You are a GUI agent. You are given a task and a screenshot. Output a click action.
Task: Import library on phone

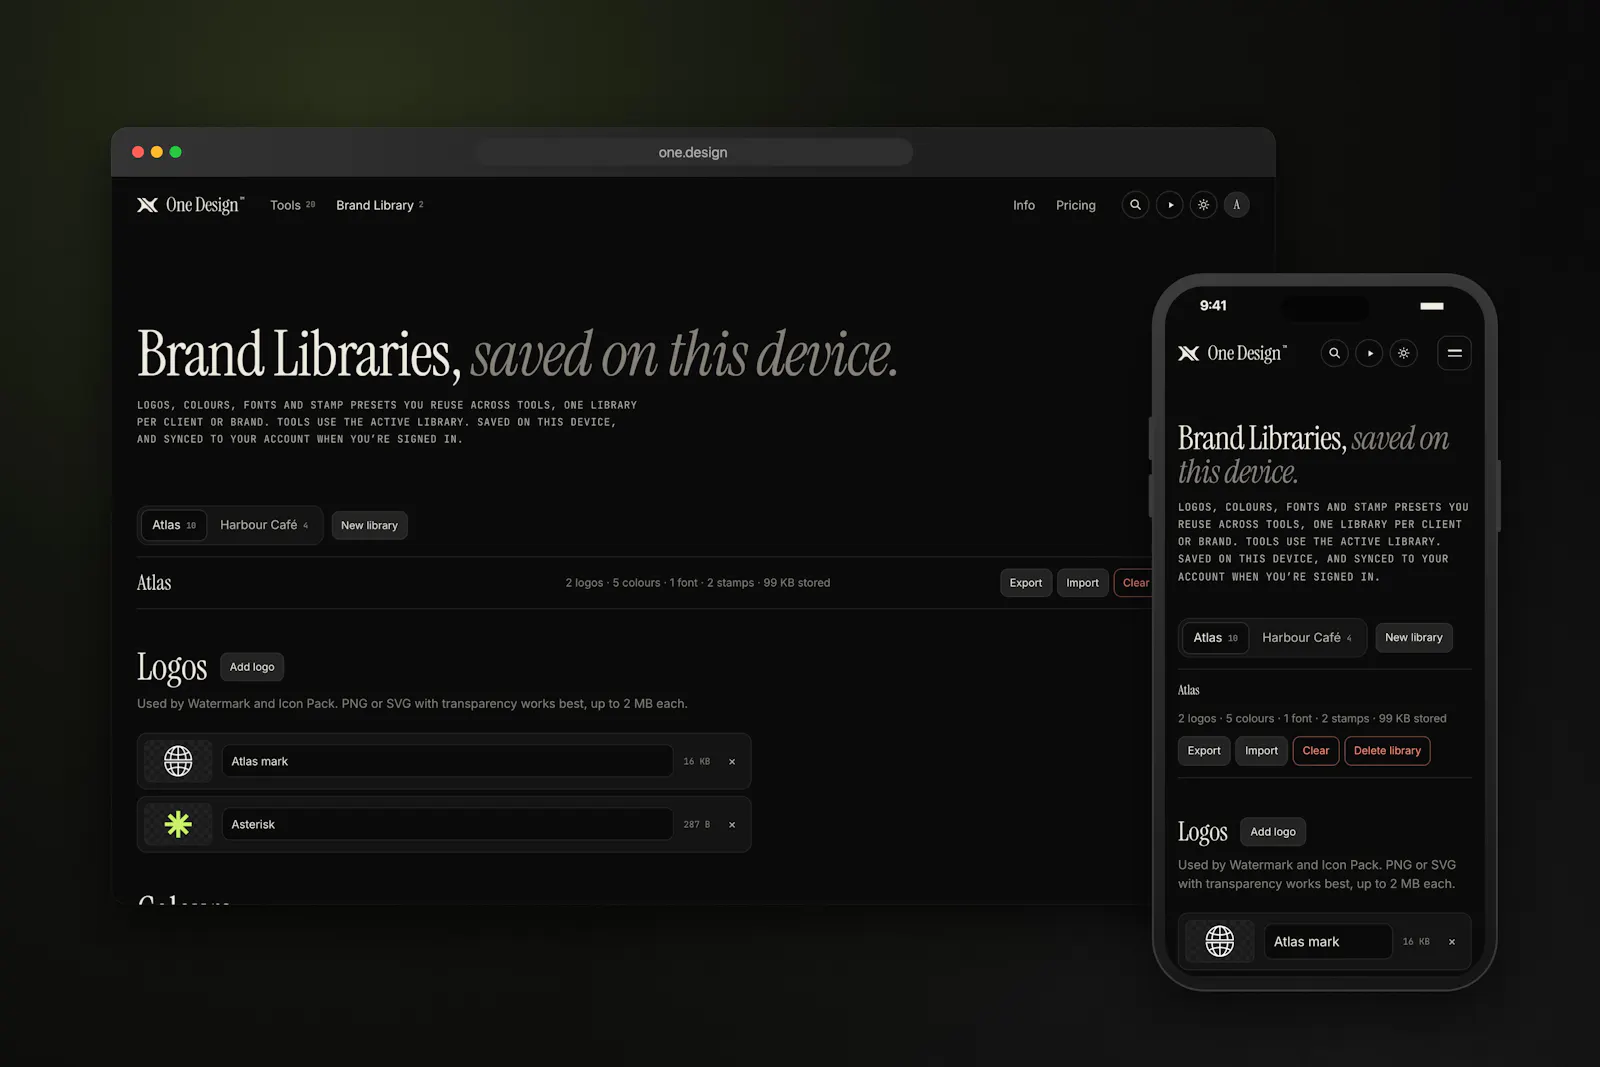[x=1261, y=751]
